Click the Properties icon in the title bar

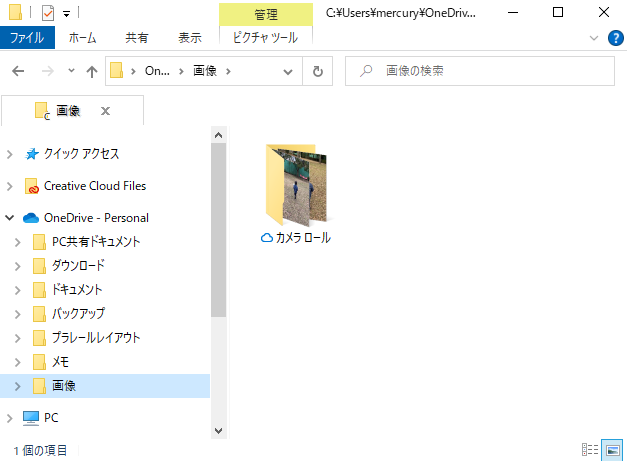pos(47,13)
